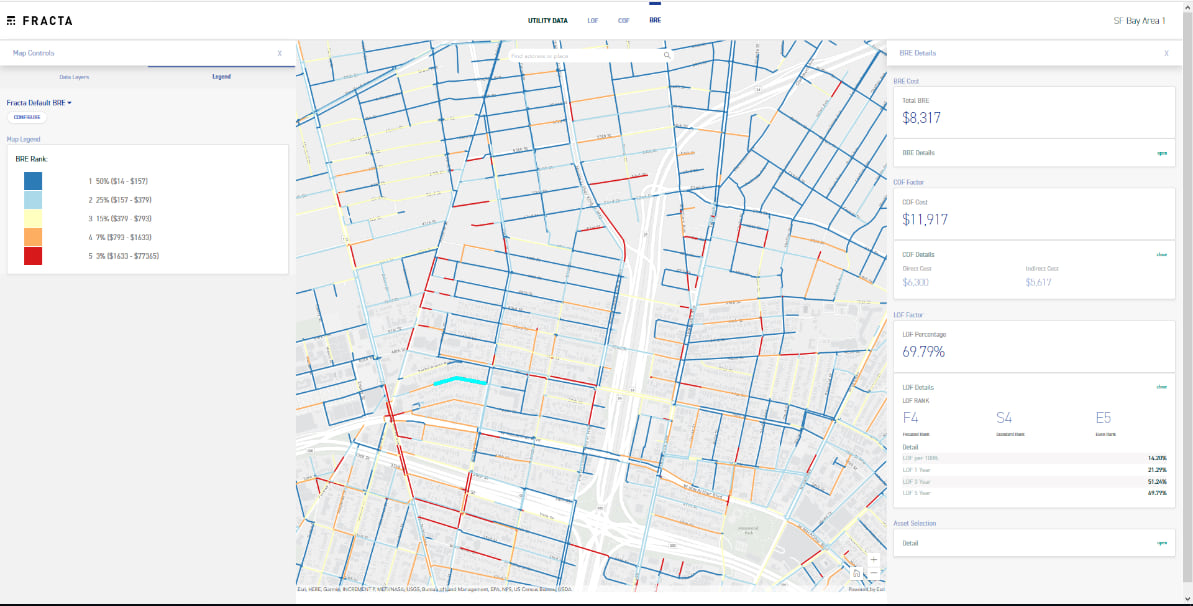Close the BRE Details panel
This screenshot has height=606, width=1193.
[x=1166, y=53]
